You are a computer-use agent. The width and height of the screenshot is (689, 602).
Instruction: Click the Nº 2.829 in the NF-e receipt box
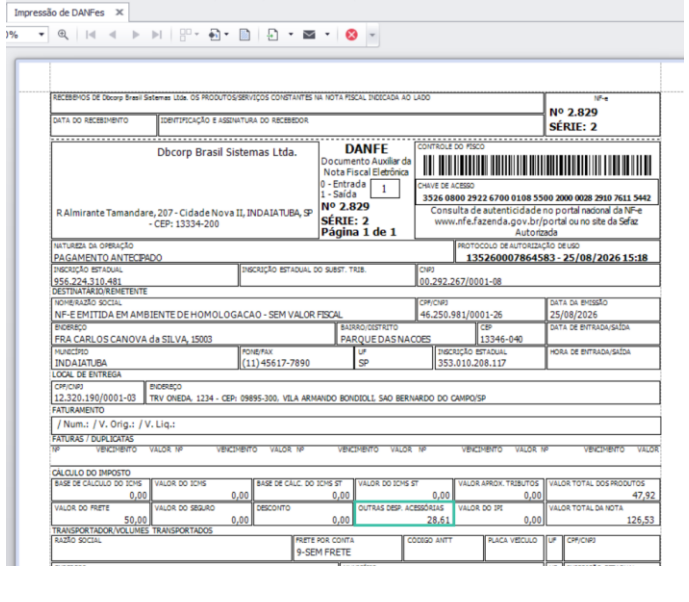coord(573,112)
